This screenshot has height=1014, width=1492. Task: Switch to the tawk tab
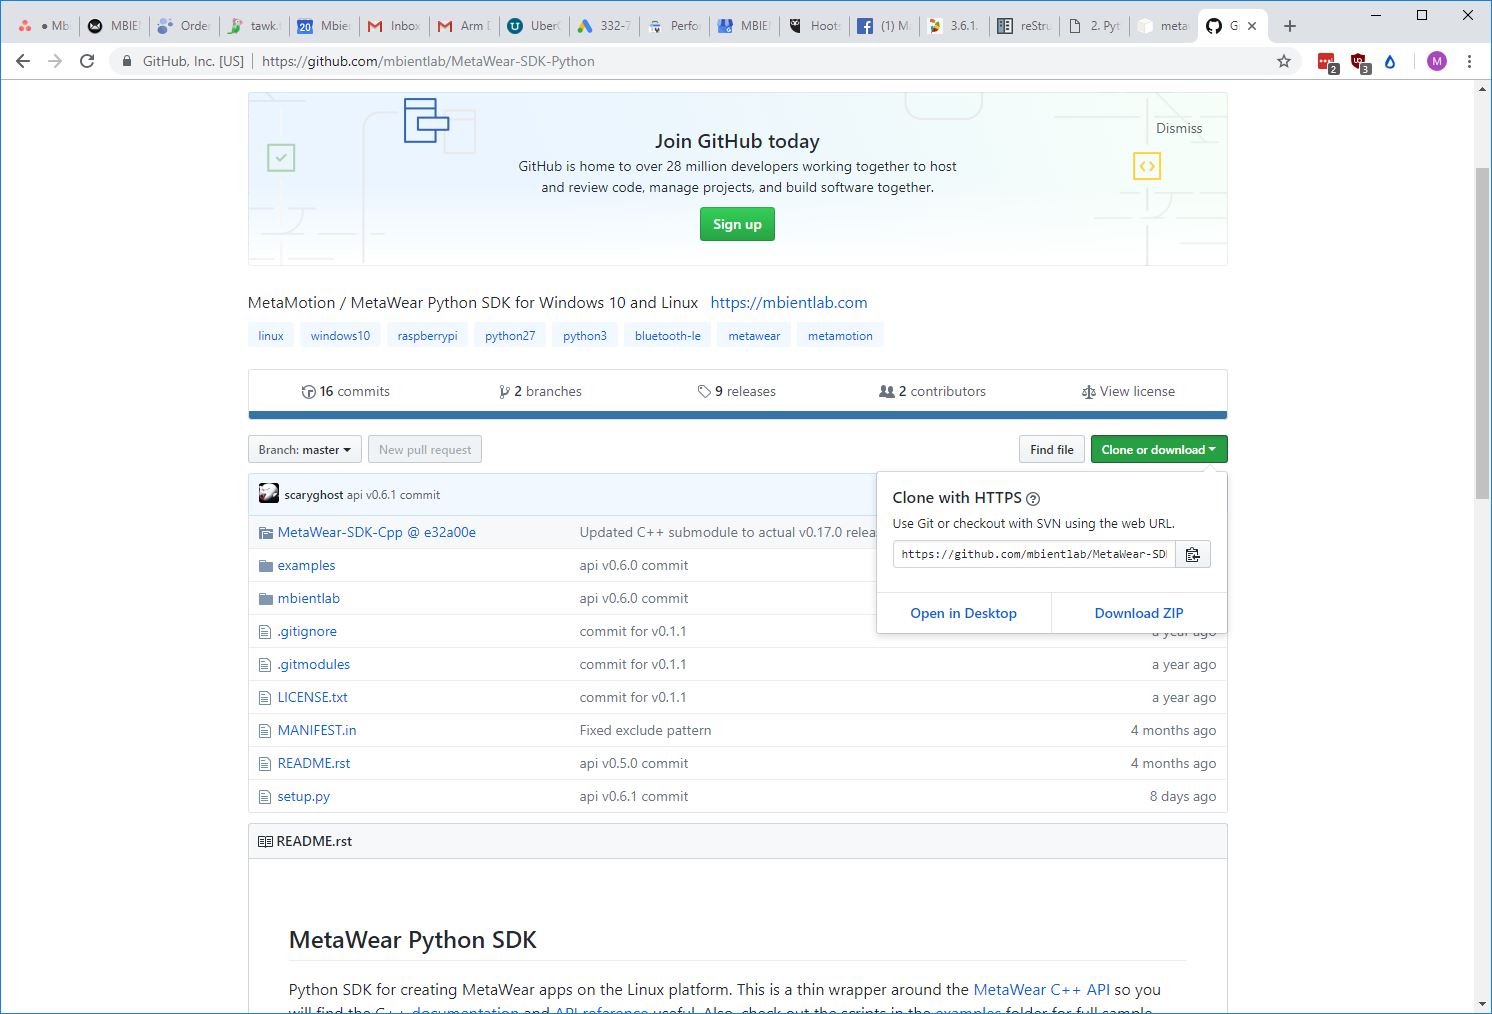255,26
